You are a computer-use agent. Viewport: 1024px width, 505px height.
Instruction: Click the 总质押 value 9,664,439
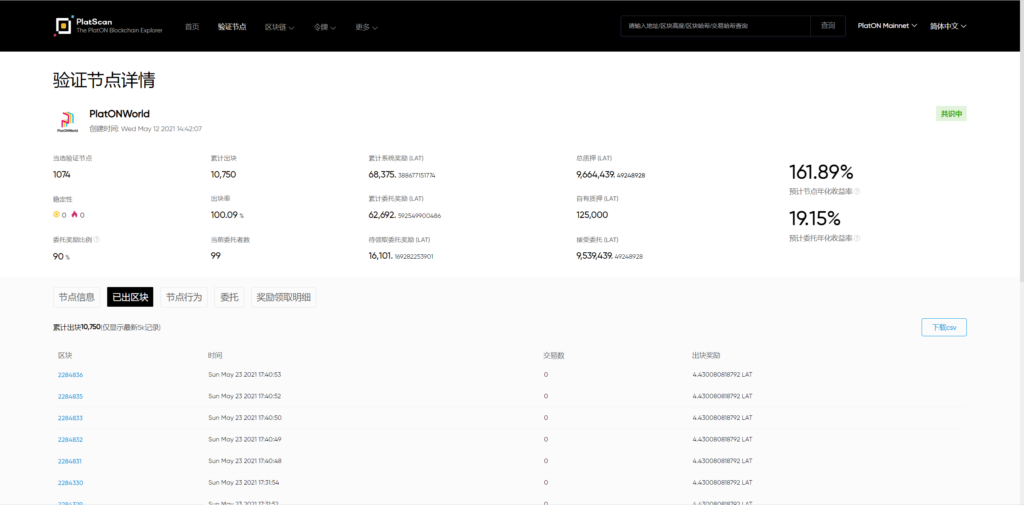(611, 174)
